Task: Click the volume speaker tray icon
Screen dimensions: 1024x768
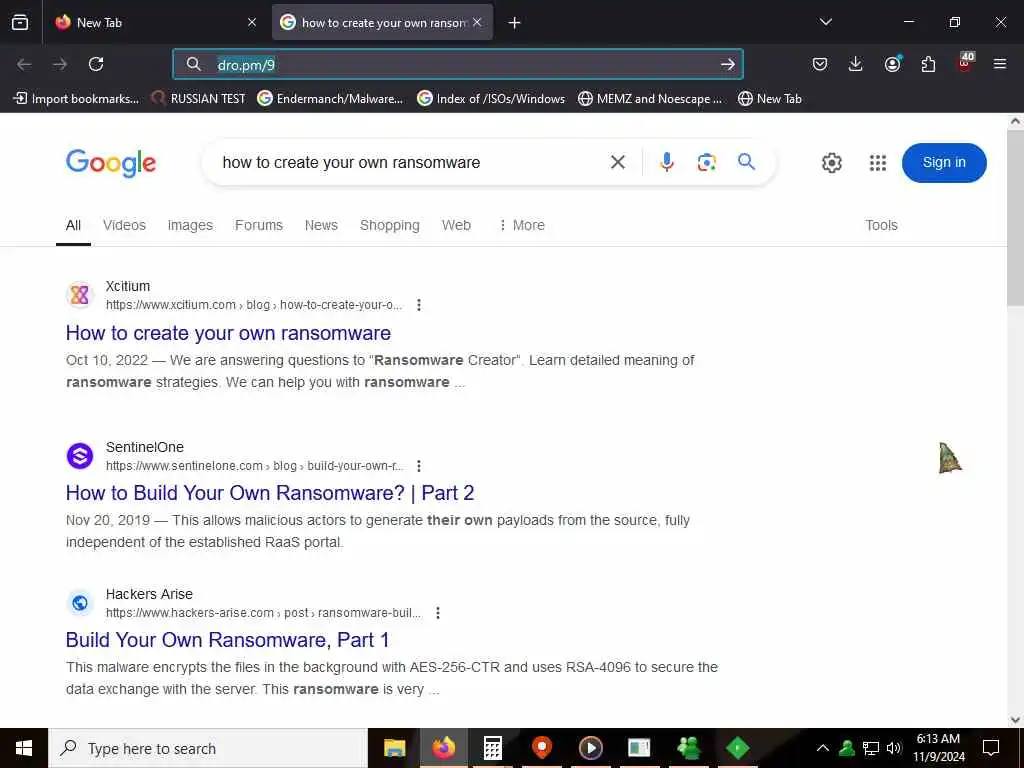Action: tap(893, 748)
